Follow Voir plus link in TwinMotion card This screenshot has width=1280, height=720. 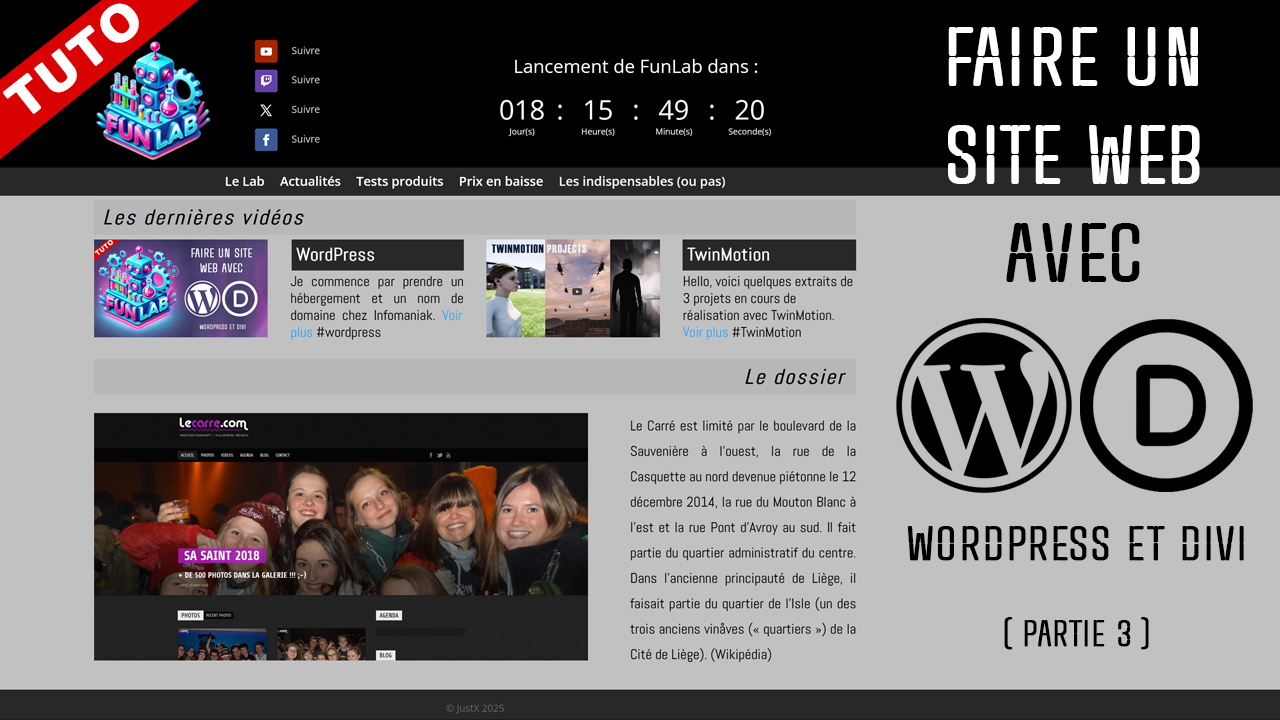705,332
